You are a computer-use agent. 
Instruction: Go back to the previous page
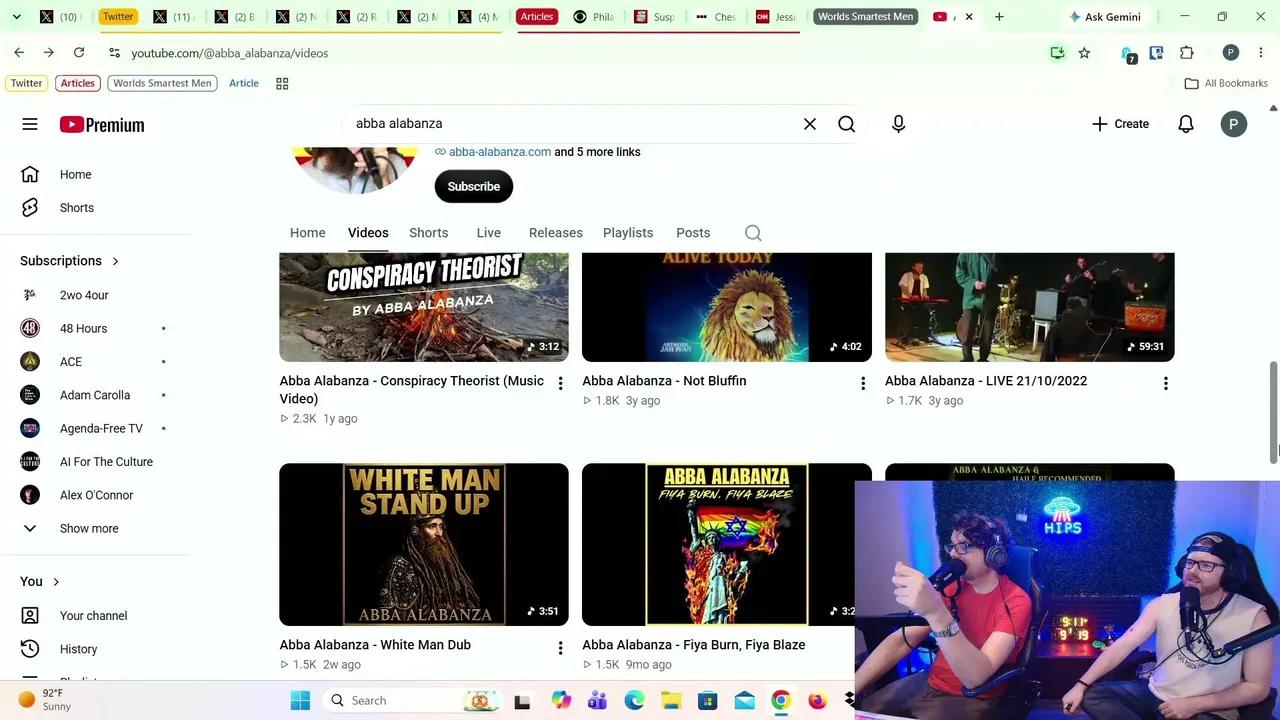coord(19,53)
